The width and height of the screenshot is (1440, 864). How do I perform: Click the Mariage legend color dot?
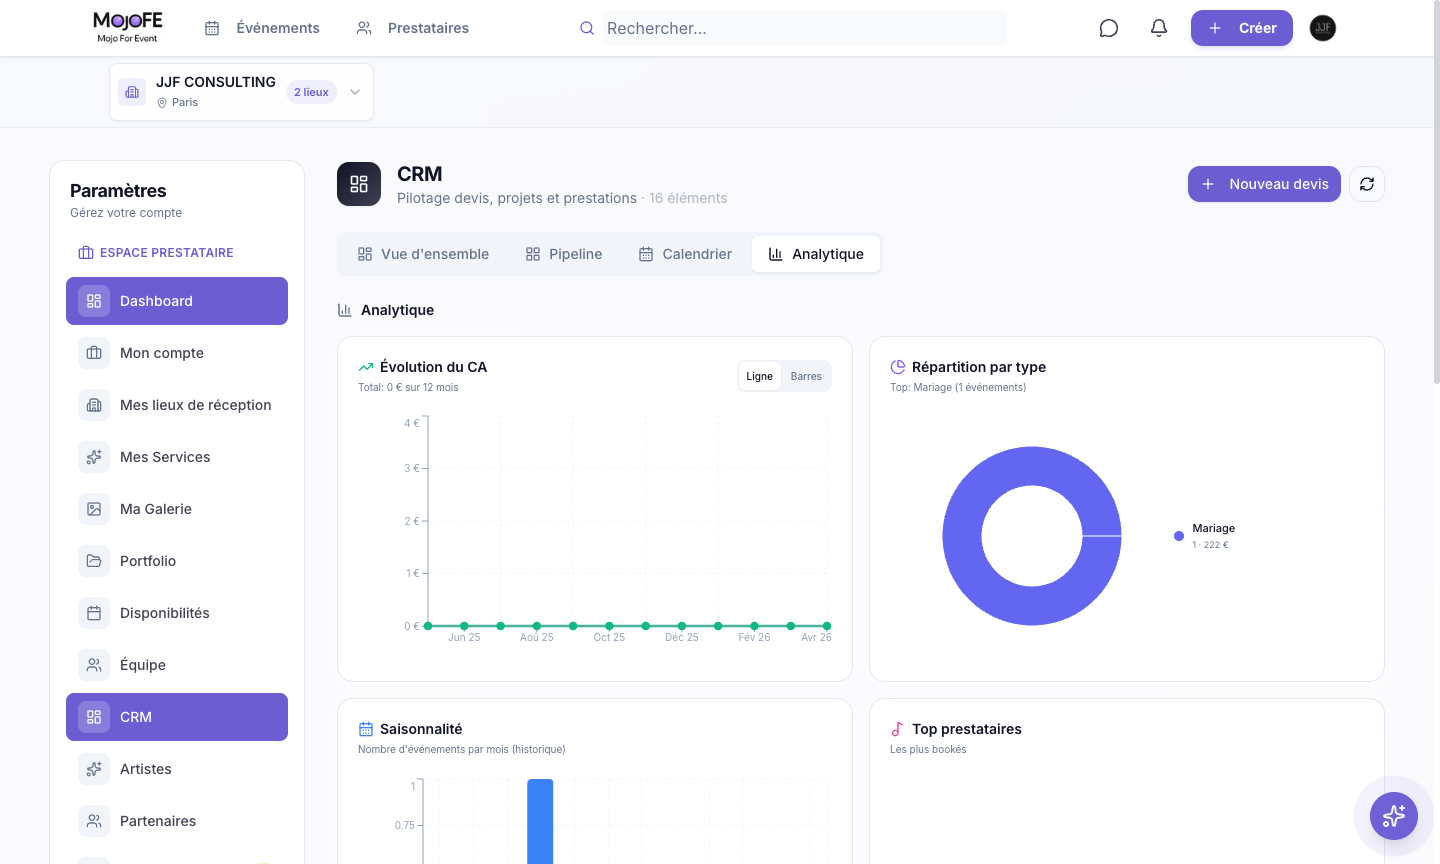pos(1179,536)
